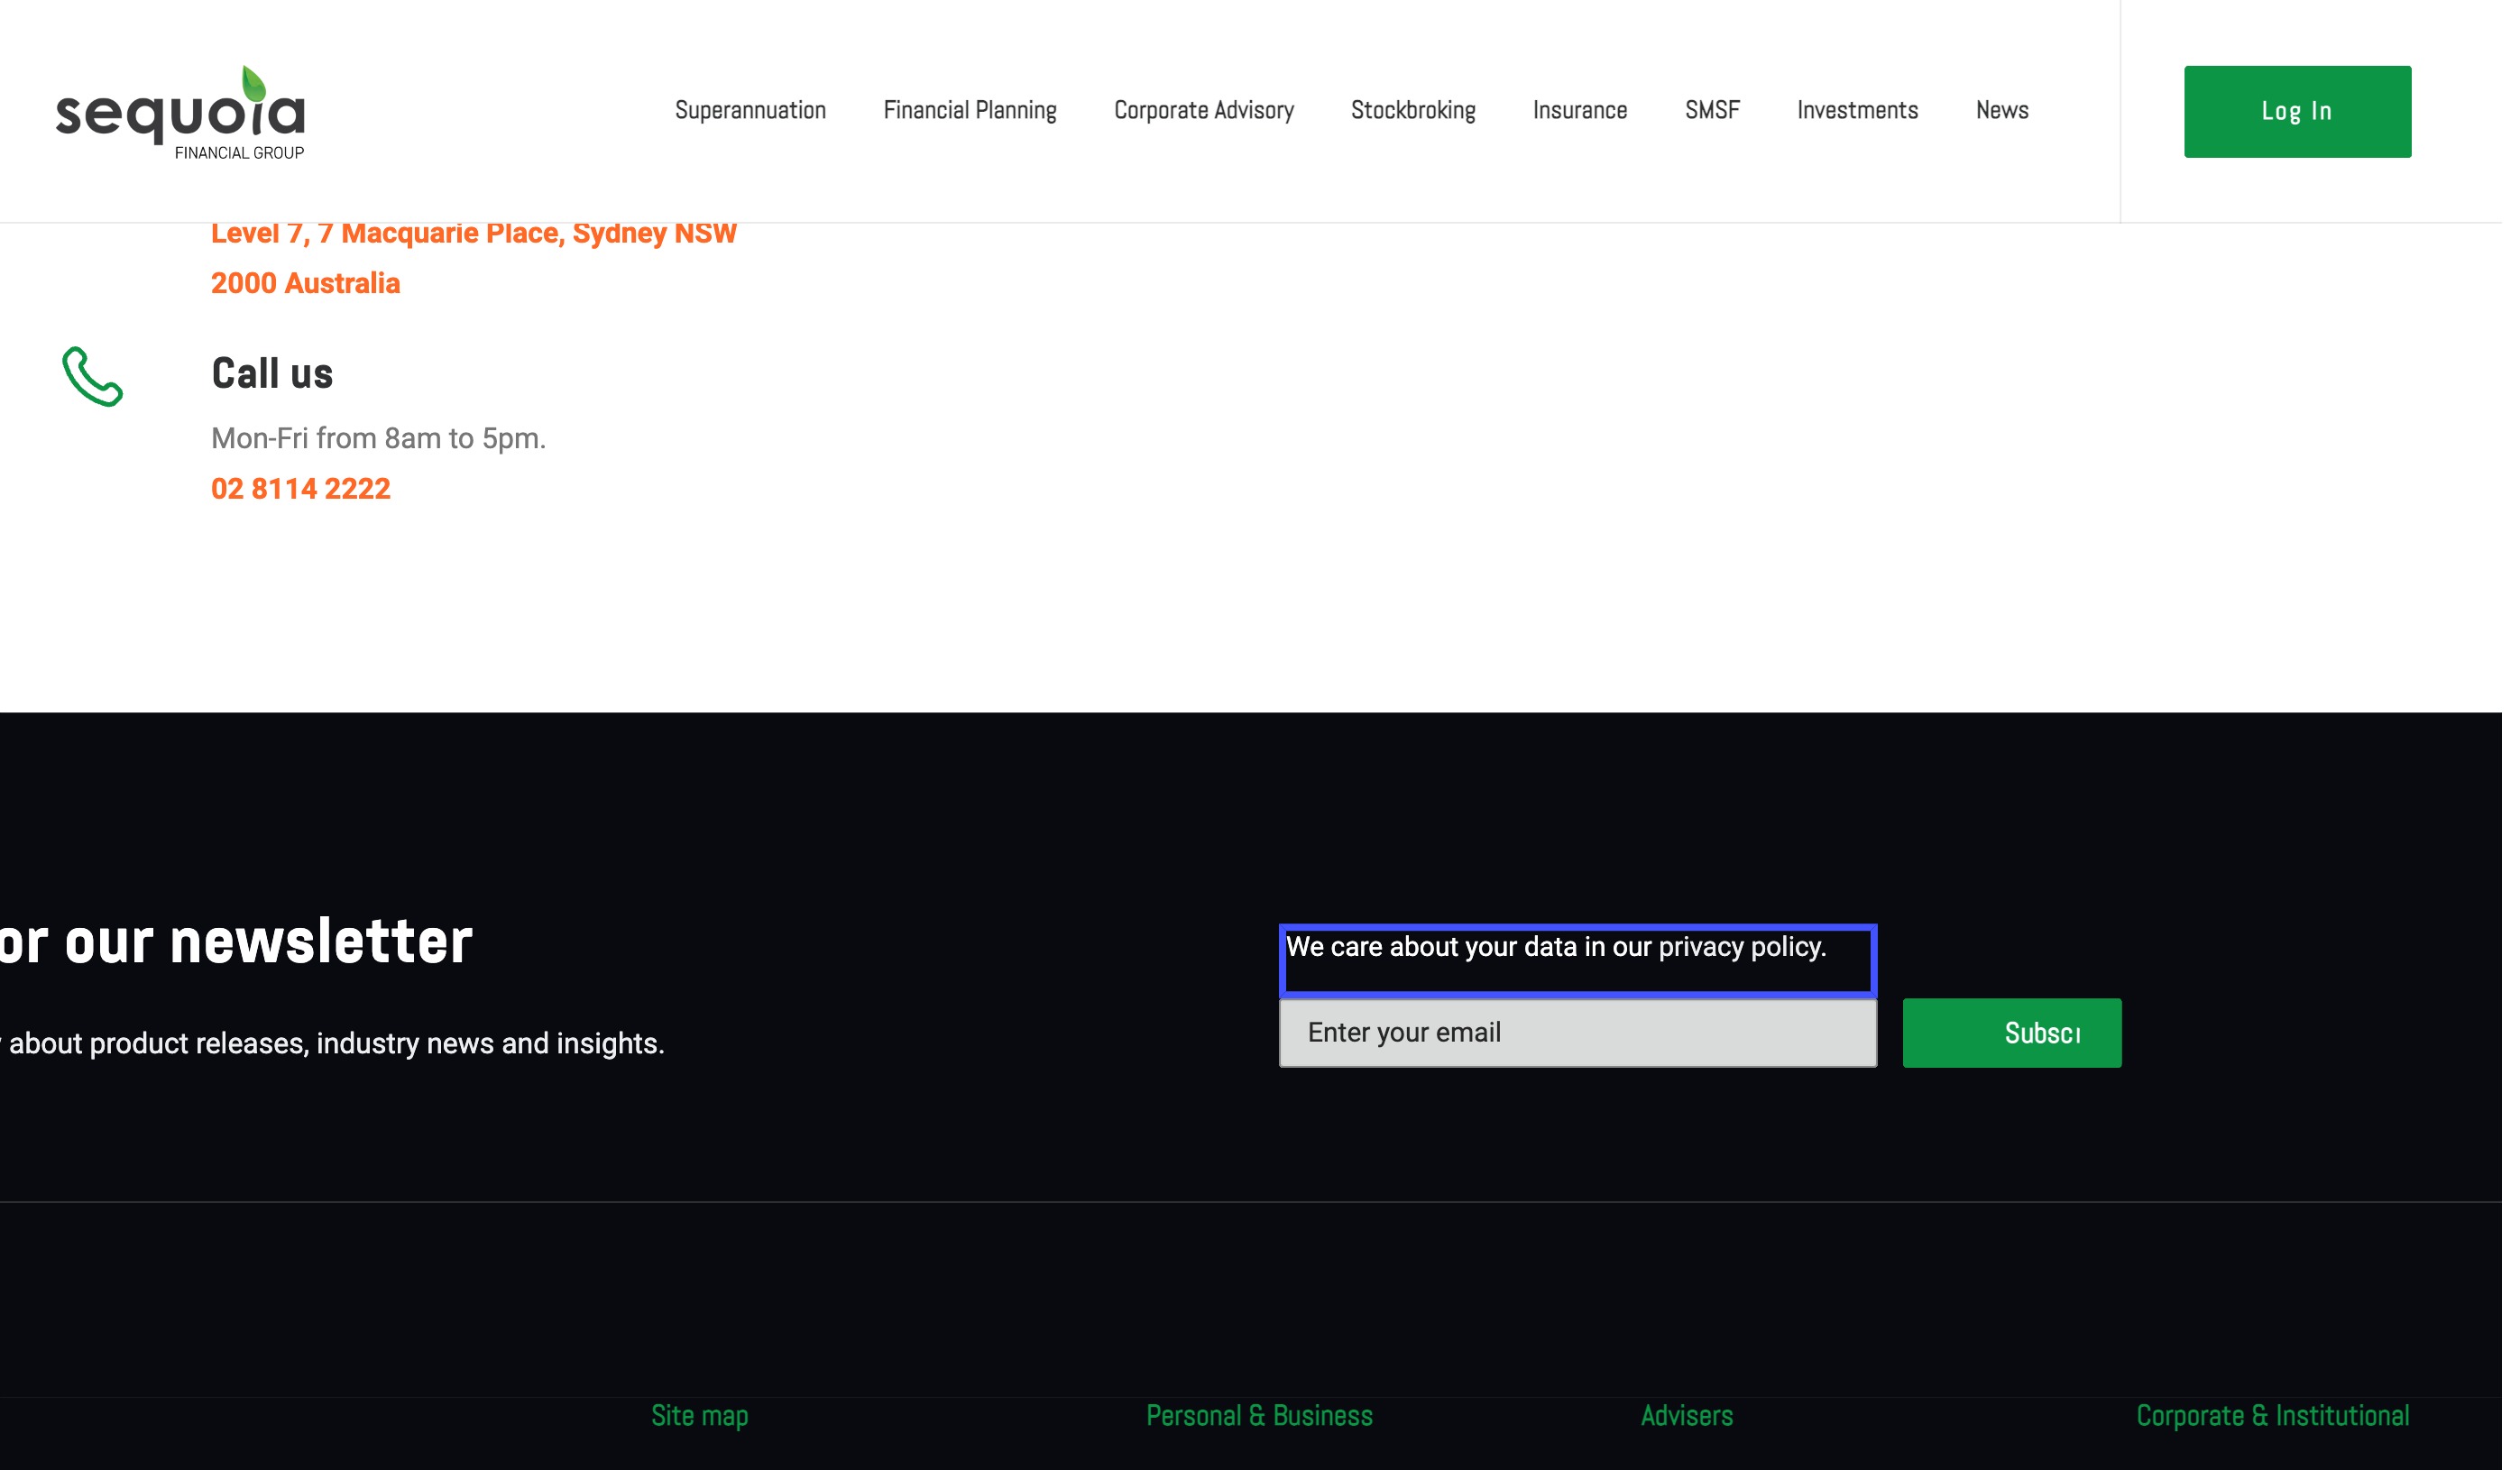Go to the Stockbroking section
The image size is (2520, 1470).
pos(1412,110)
